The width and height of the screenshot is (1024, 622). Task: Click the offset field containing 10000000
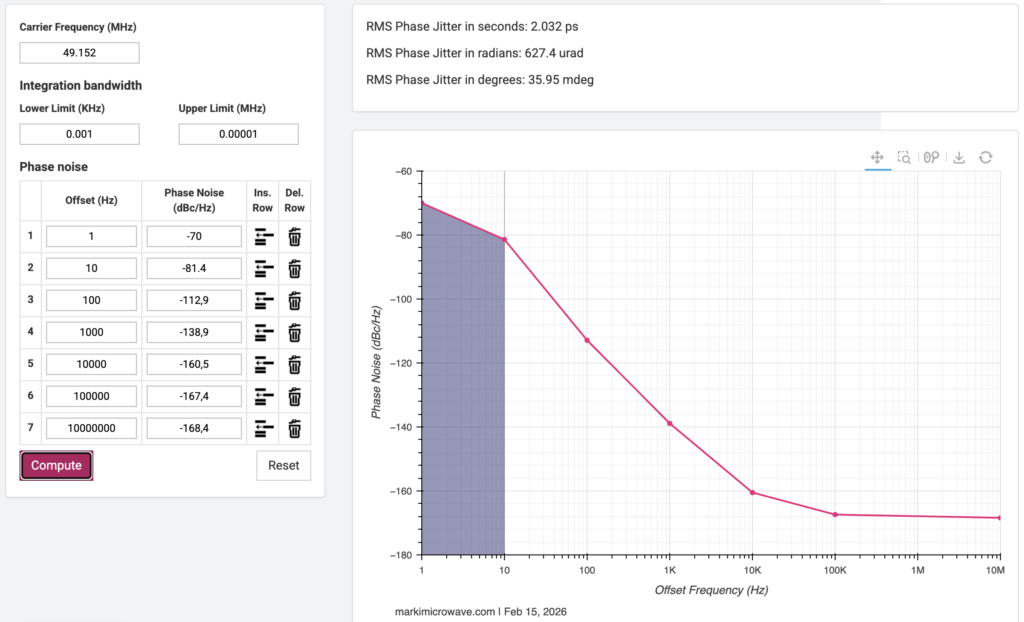coord(91,429)
